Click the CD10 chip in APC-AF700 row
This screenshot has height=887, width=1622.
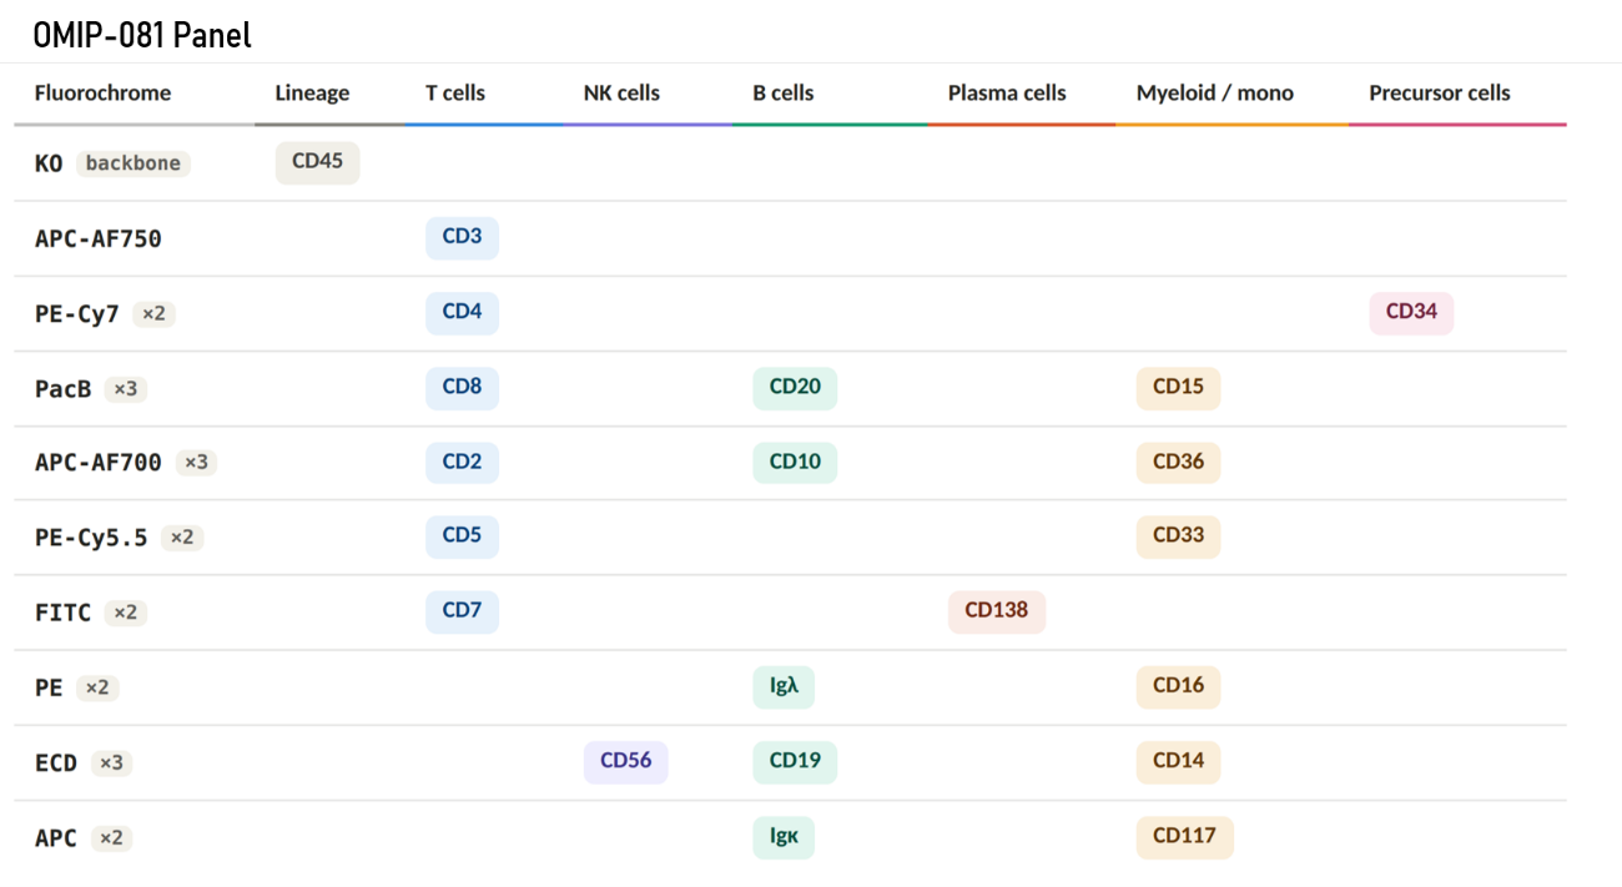click(795, 462)
